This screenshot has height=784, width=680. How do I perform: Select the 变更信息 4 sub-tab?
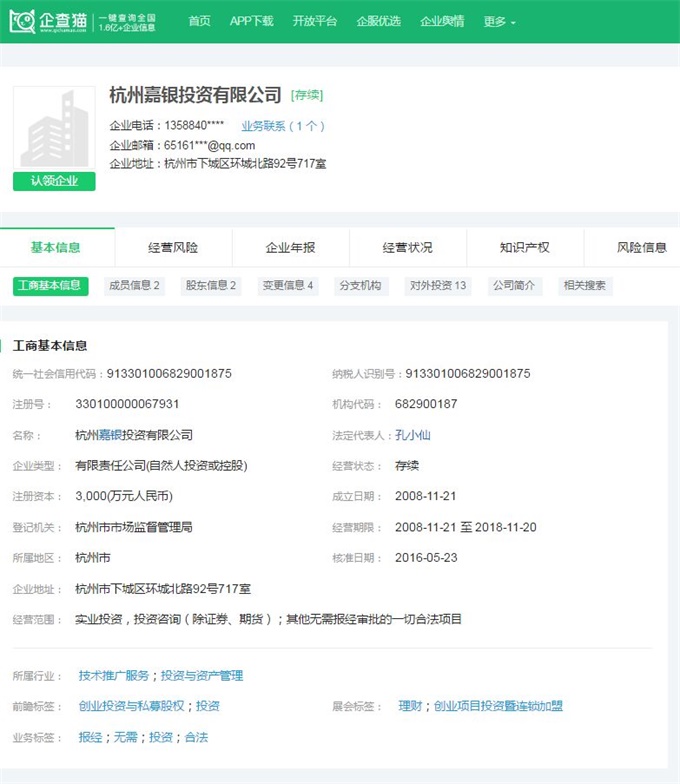point(288,285)
